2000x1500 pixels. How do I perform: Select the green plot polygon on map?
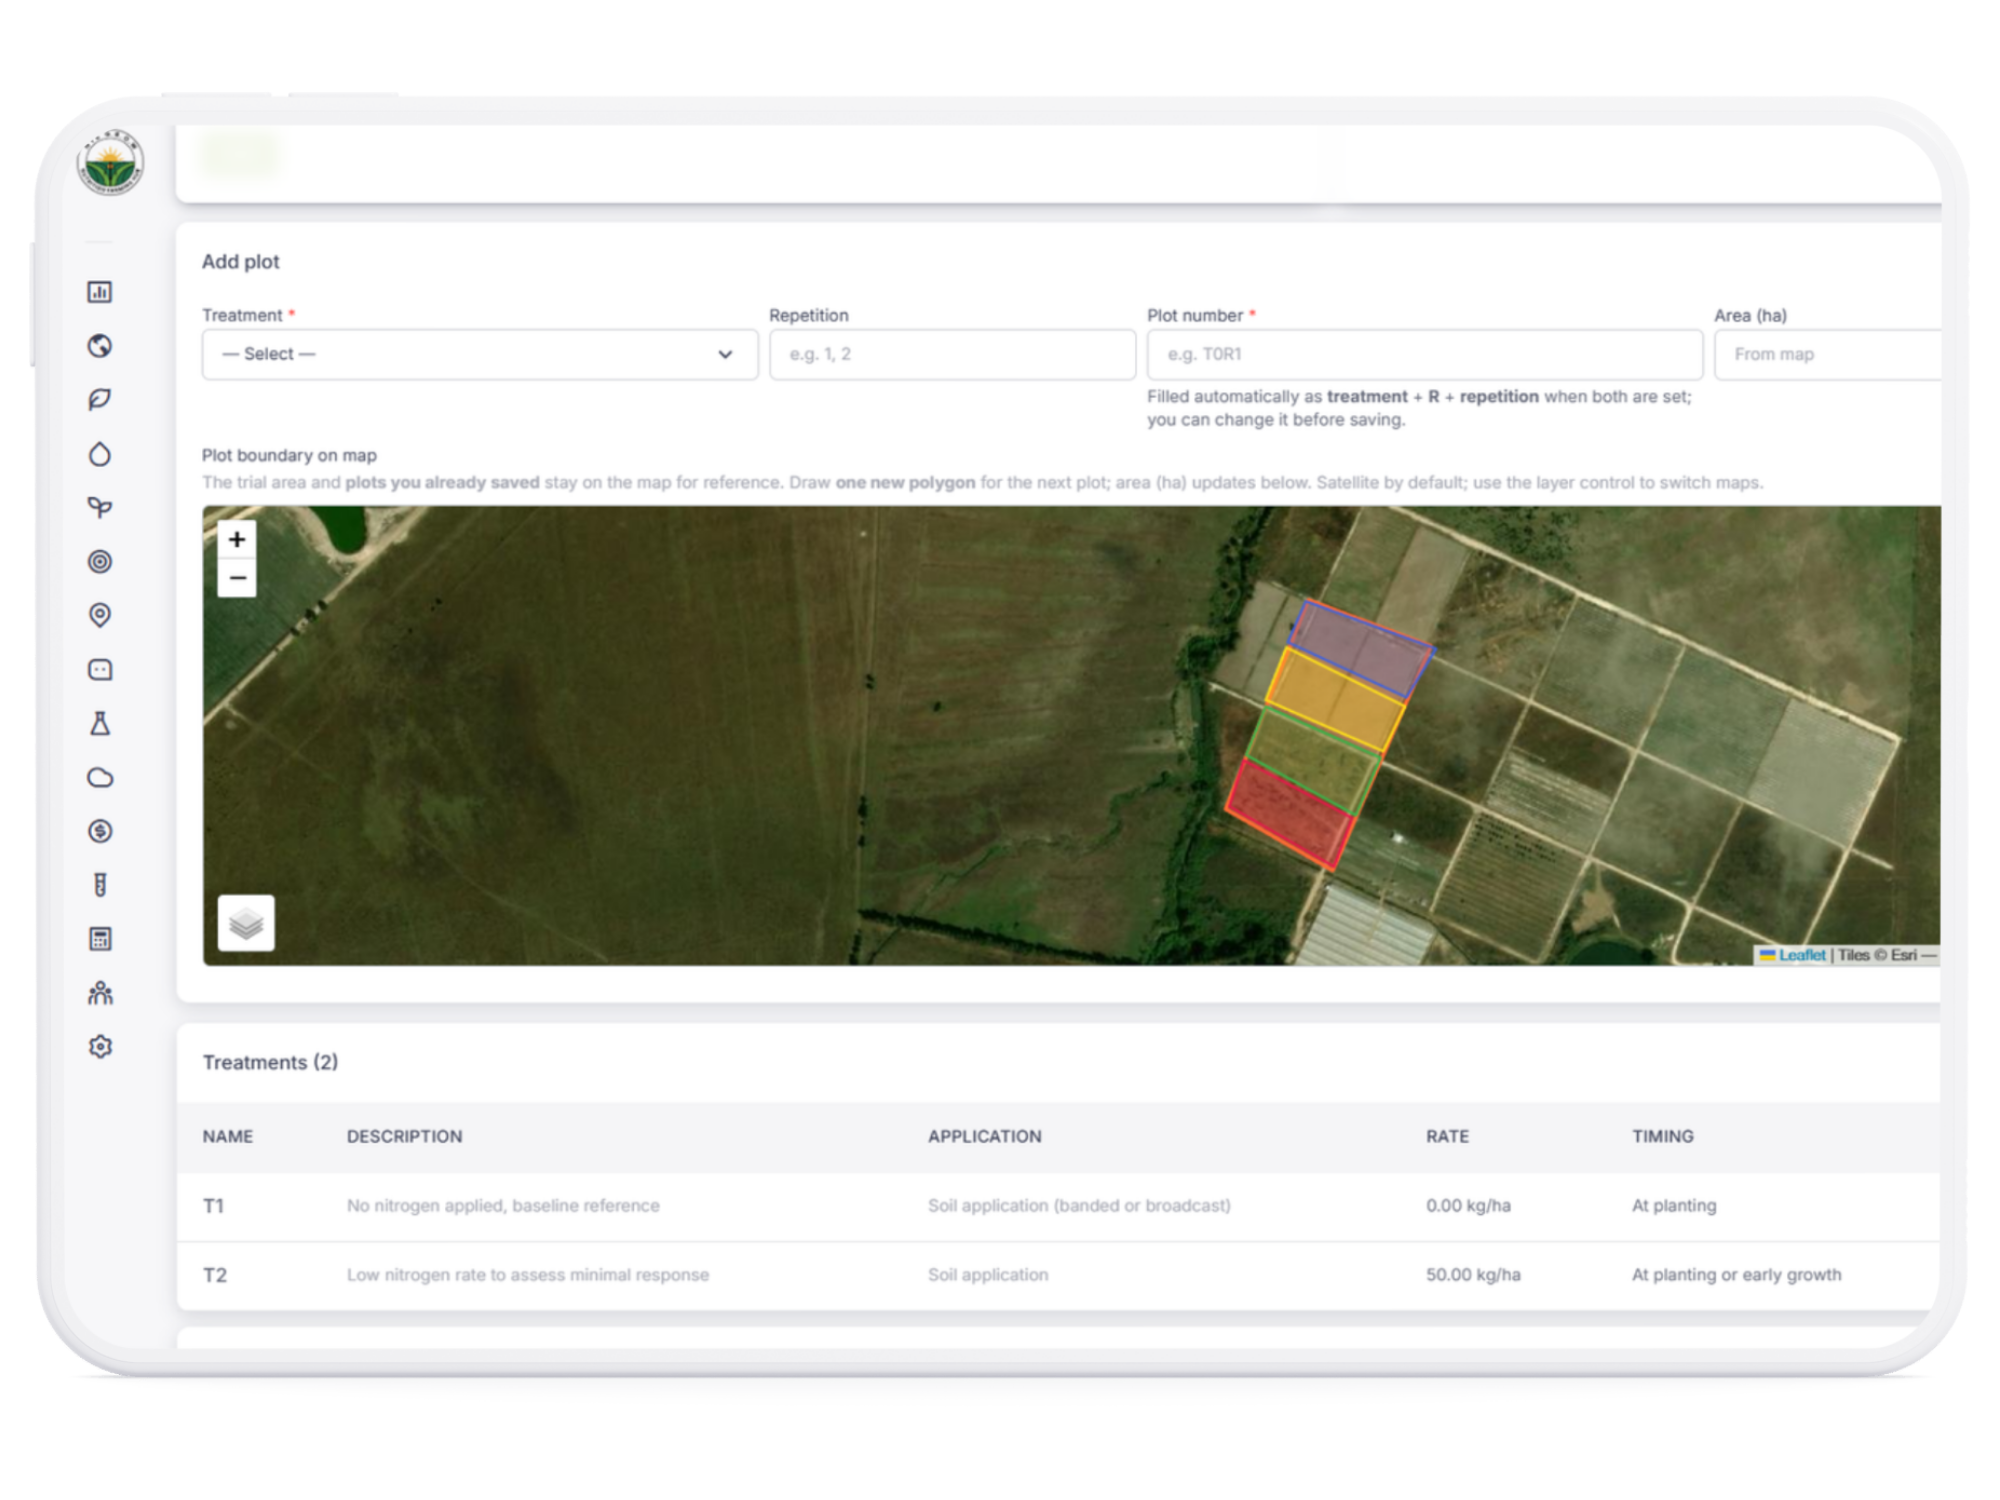1313,759
